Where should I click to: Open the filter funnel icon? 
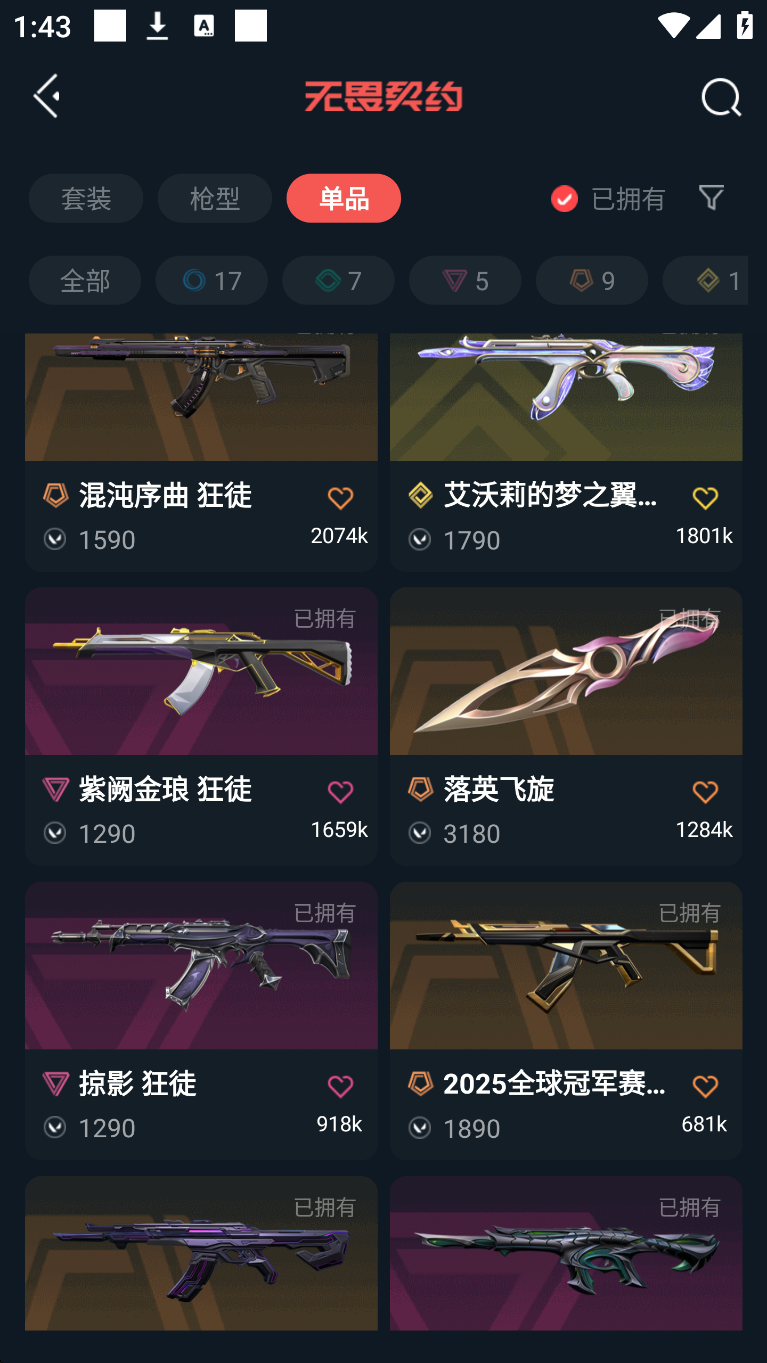[711, 197]
